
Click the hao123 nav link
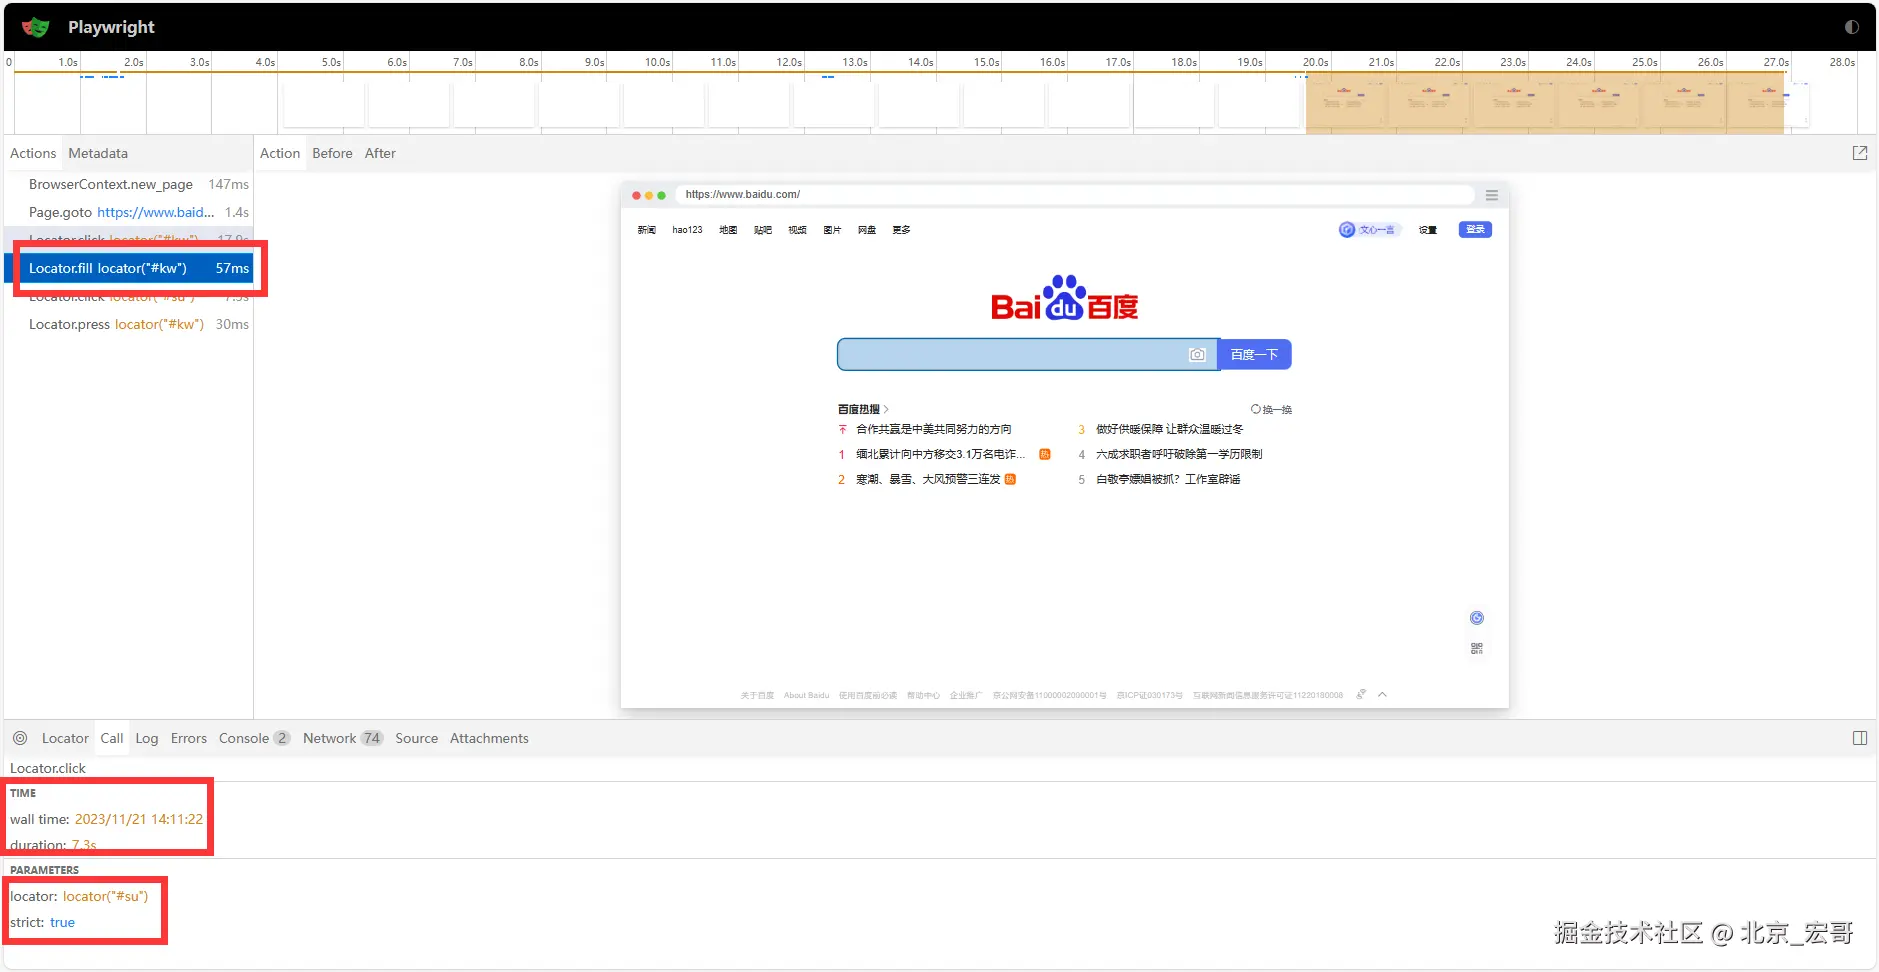coord(687,230)
